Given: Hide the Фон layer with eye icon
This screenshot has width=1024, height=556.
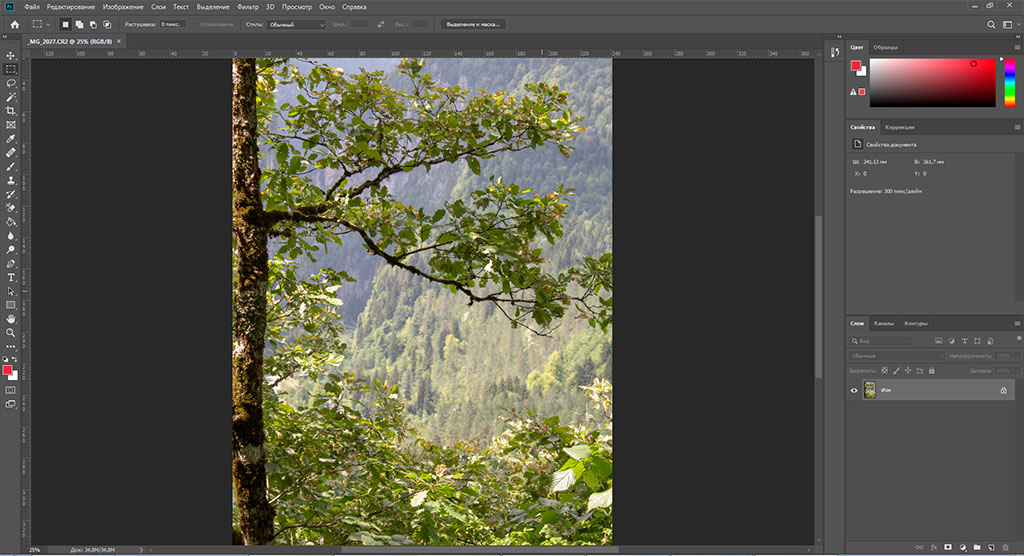Looking at the screenshot, I should [854, 391].
